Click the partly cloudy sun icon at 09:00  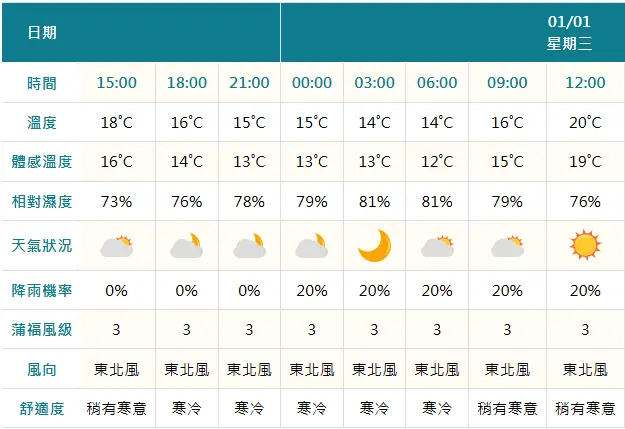pyautogui.click(x=507, y=246)
